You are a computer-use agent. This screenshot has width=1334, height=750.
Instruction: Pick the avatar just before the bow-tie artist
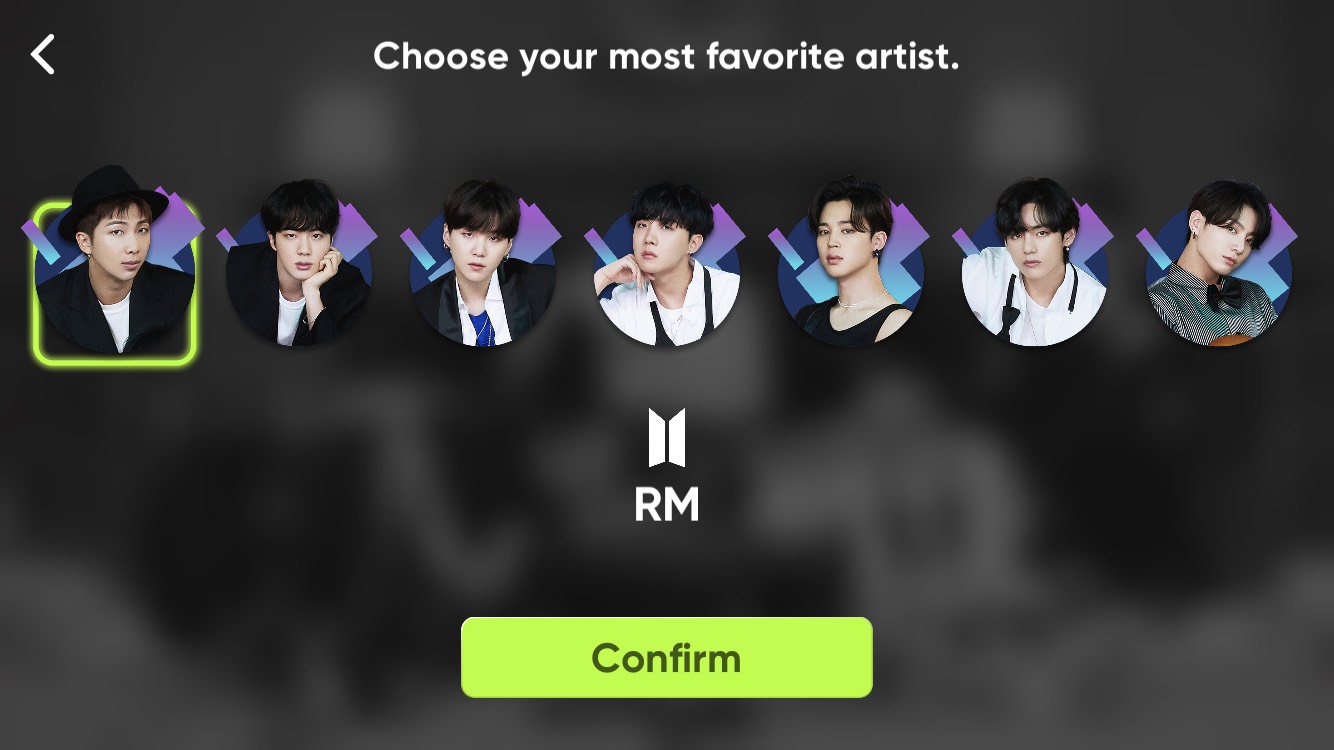pos(1035,265)
